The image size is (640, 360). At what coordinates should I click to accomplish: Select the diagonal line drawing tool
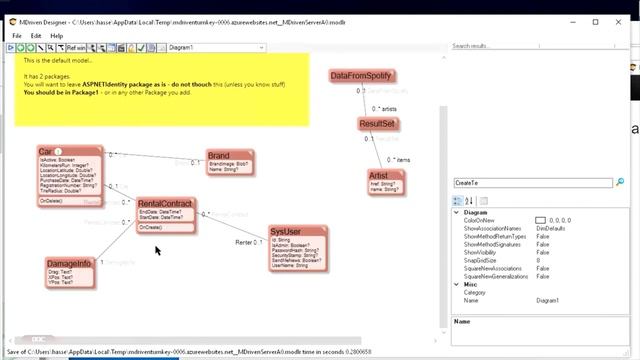coord(40,48)
